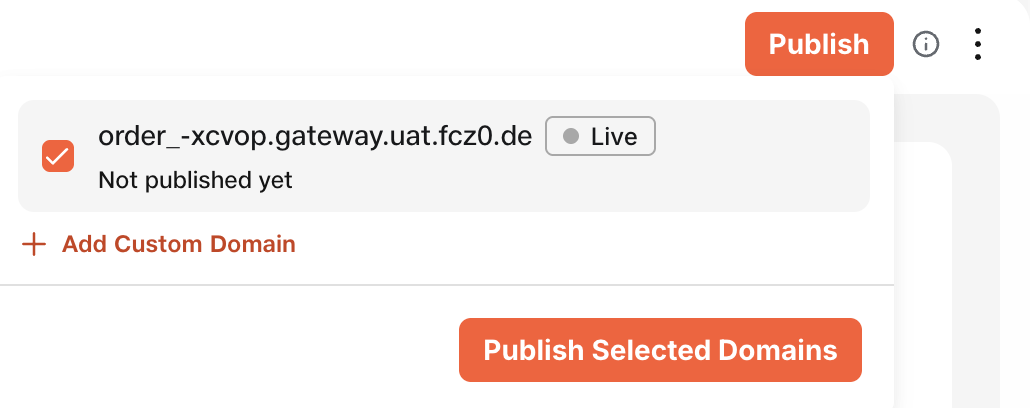Click the plus icon beside Add Custom Domain
Screen dimensions: 1030x408
point(34,244)
